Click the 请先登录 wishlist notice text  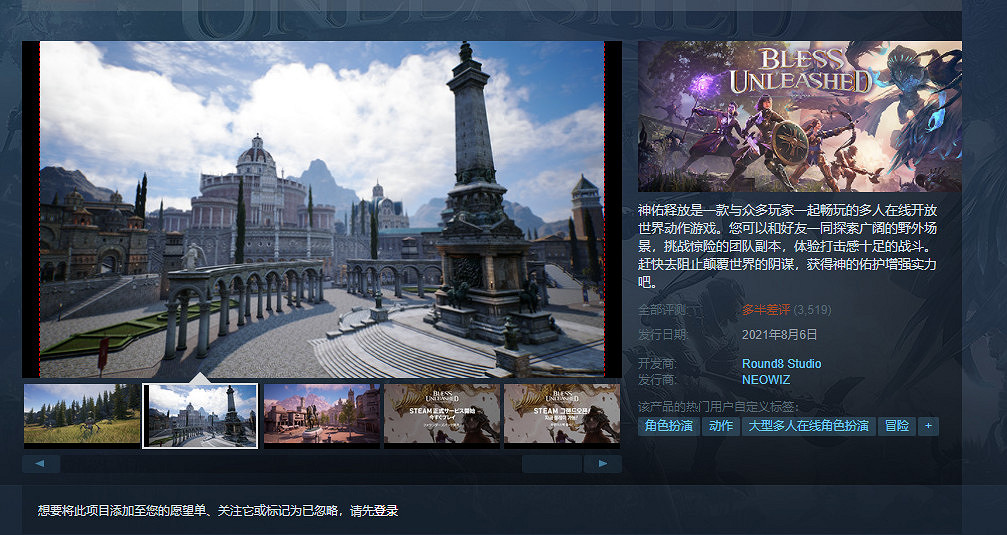(x=374, y=511)
